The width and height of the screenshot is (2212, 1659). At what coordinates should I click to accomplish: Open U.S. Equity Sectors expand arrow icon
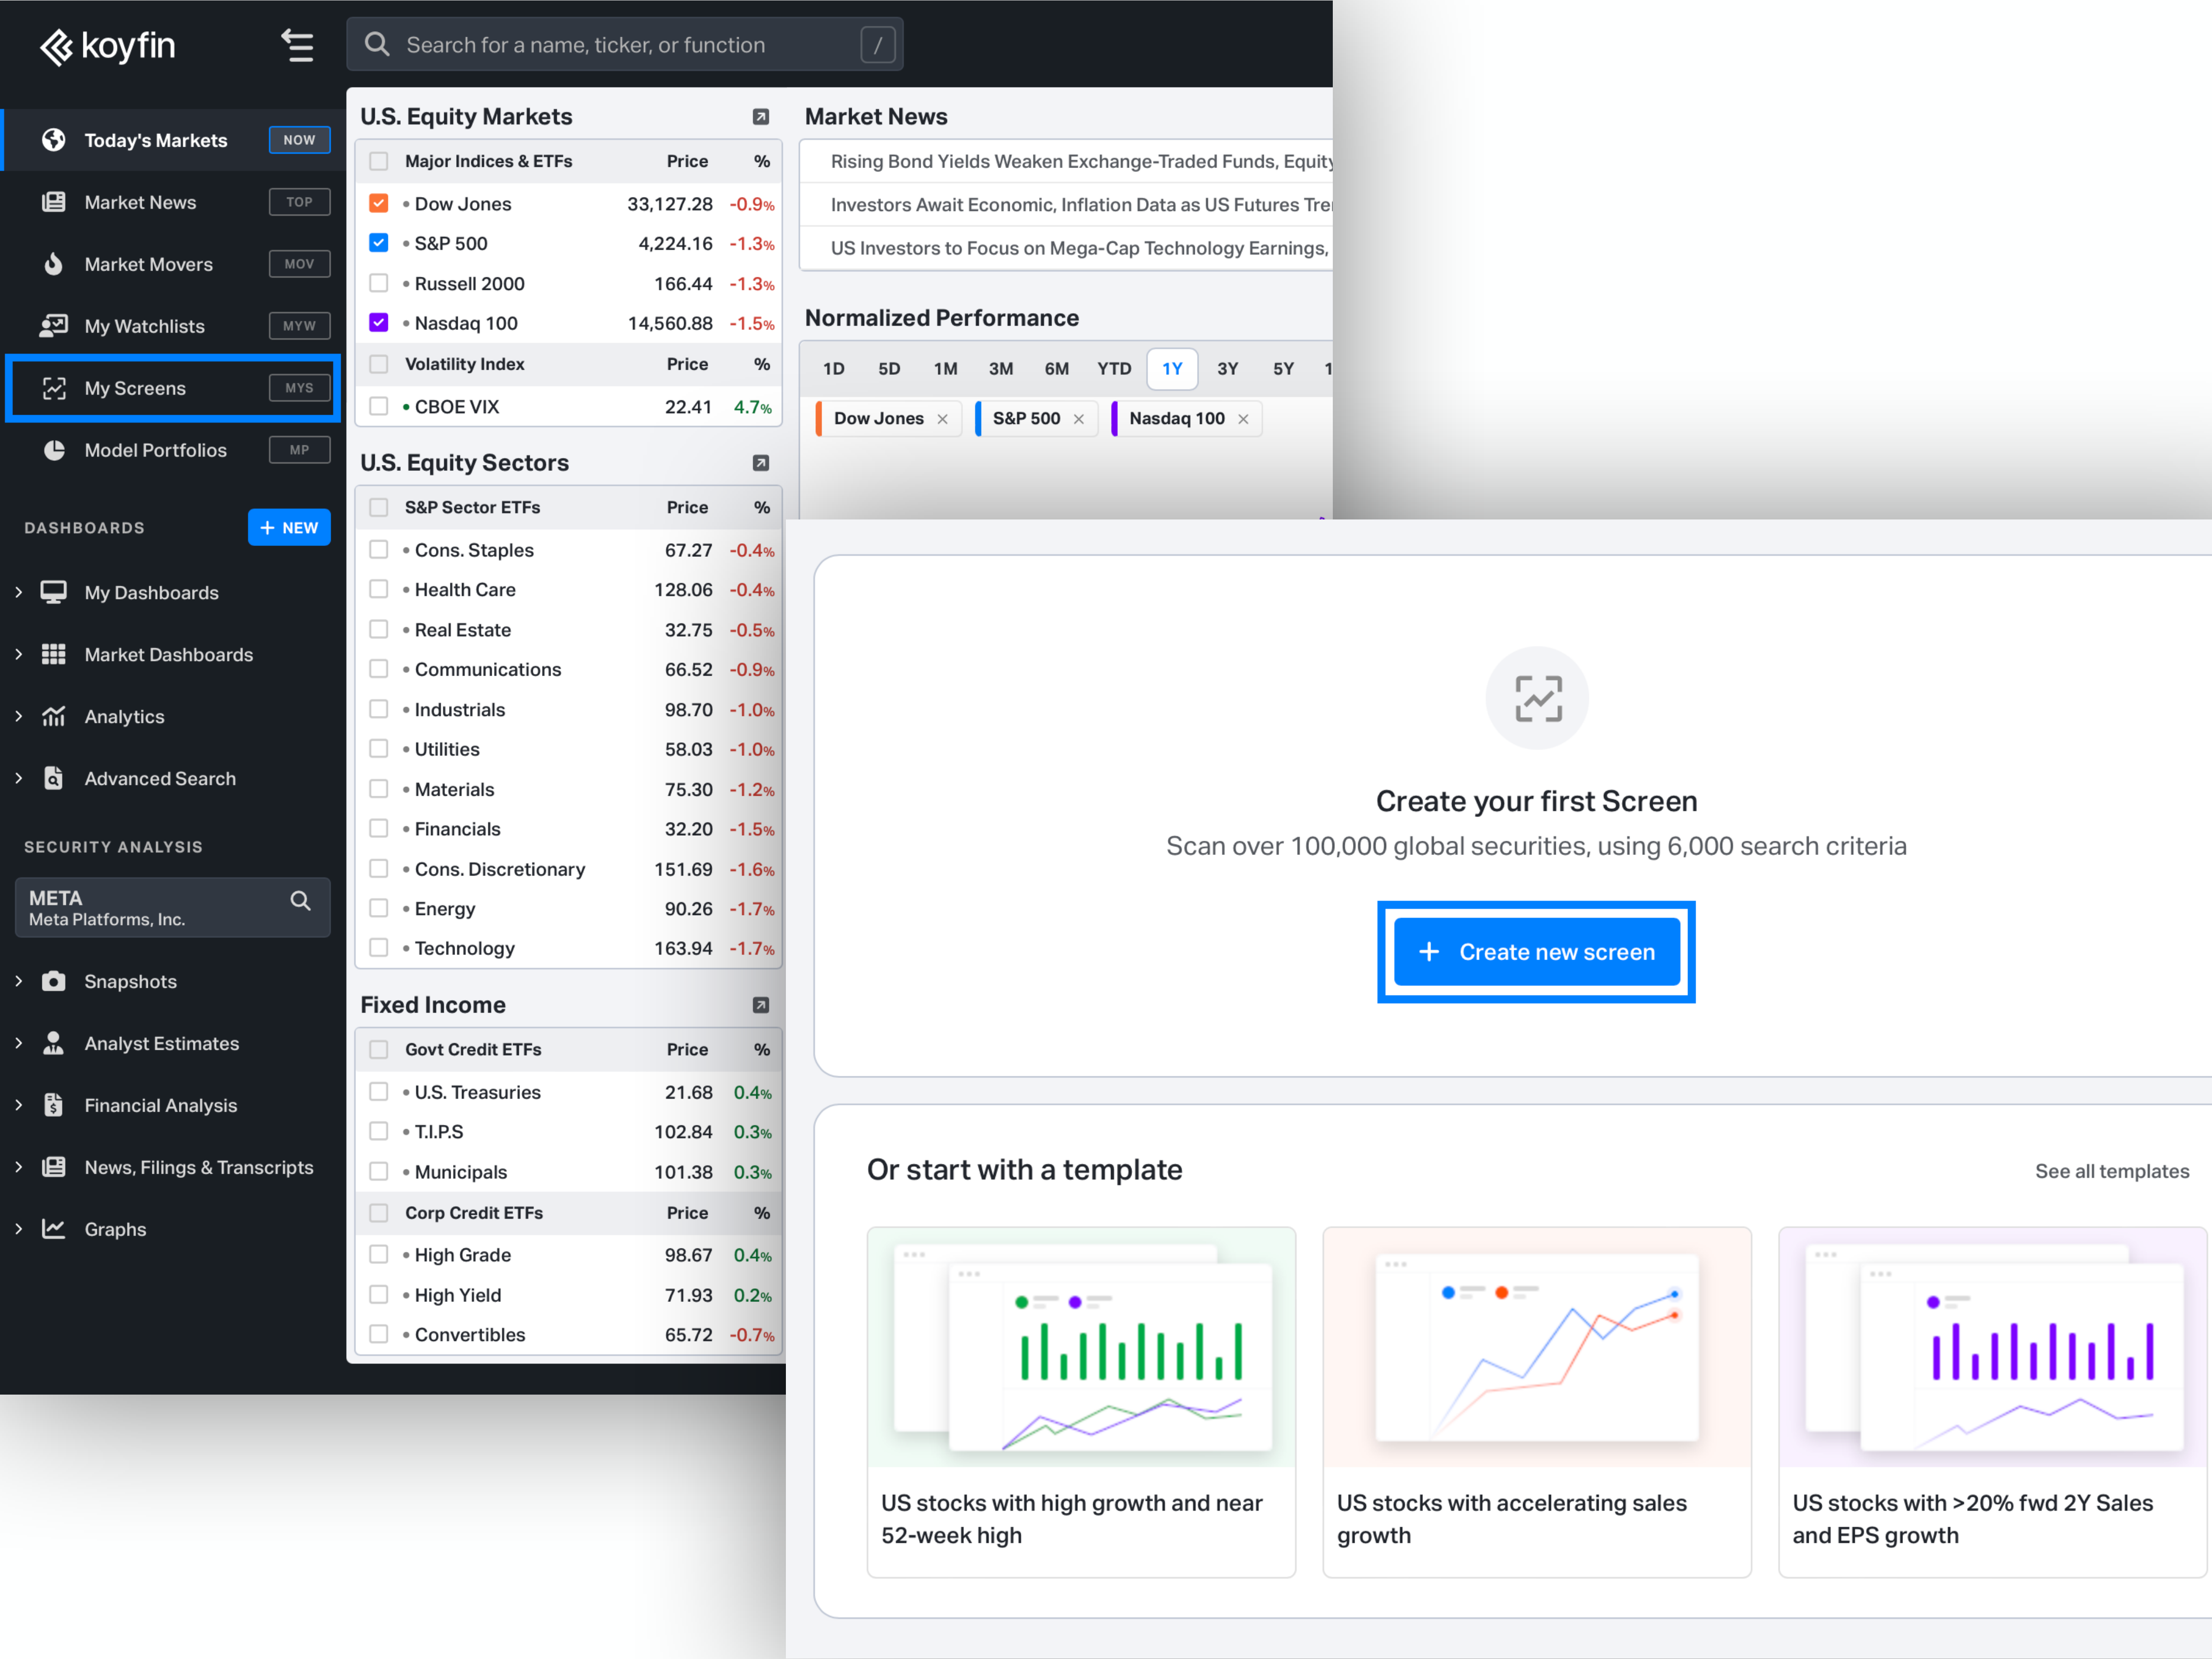coord(761,463)
